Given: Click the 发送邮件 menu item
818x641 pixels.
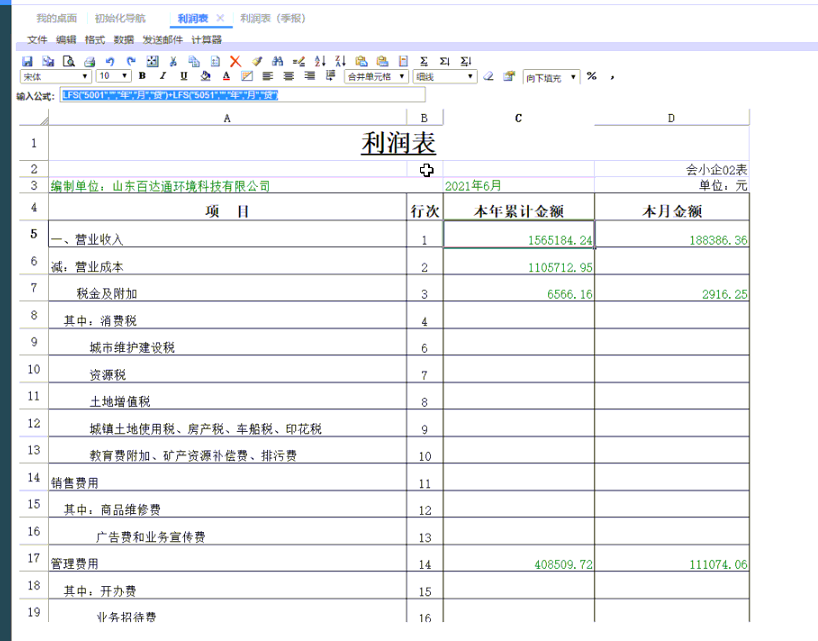Looking at the screenshot, I should point(163,40).
